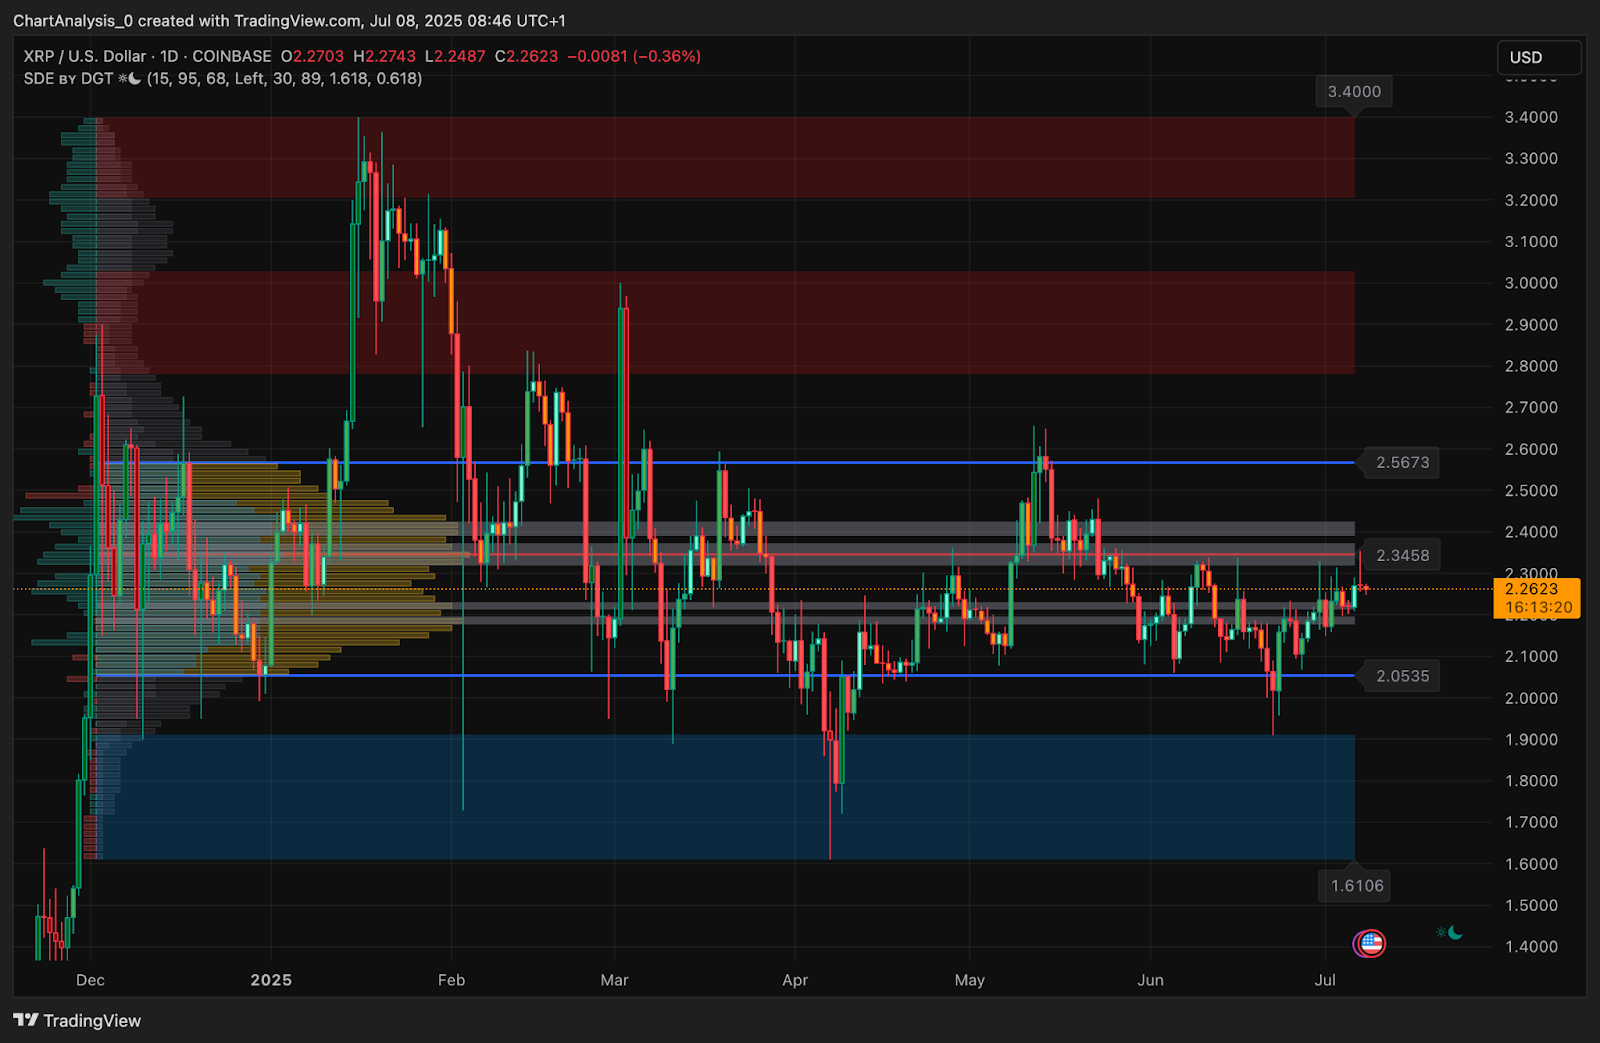Screen dimensions: 1600x1043
Task: Select the 1.6106 callout label below the blue zone
Action: [x=1357, y=886]
